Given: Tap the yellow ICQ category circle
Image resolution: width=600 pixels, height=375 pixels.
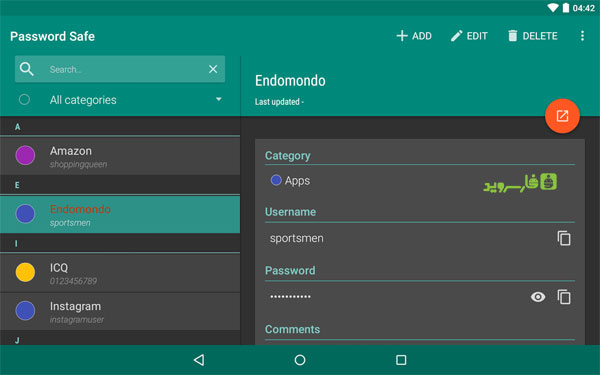Looking at the screenshot, I should pos(25,272).
